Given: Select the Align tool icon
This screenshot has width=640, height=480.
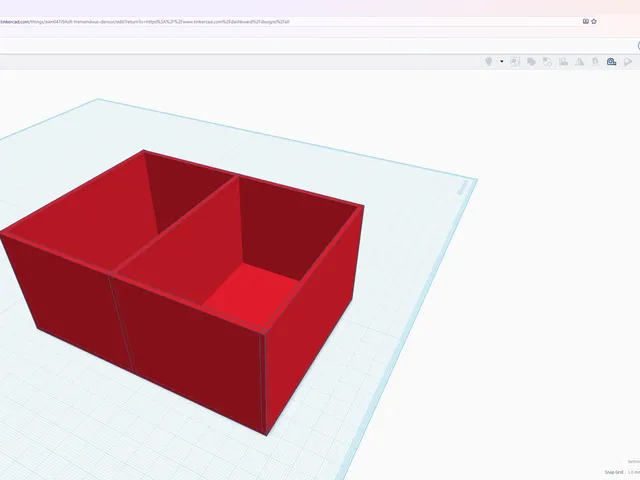Looking at the screenshot, I should (x=563, y=62).
